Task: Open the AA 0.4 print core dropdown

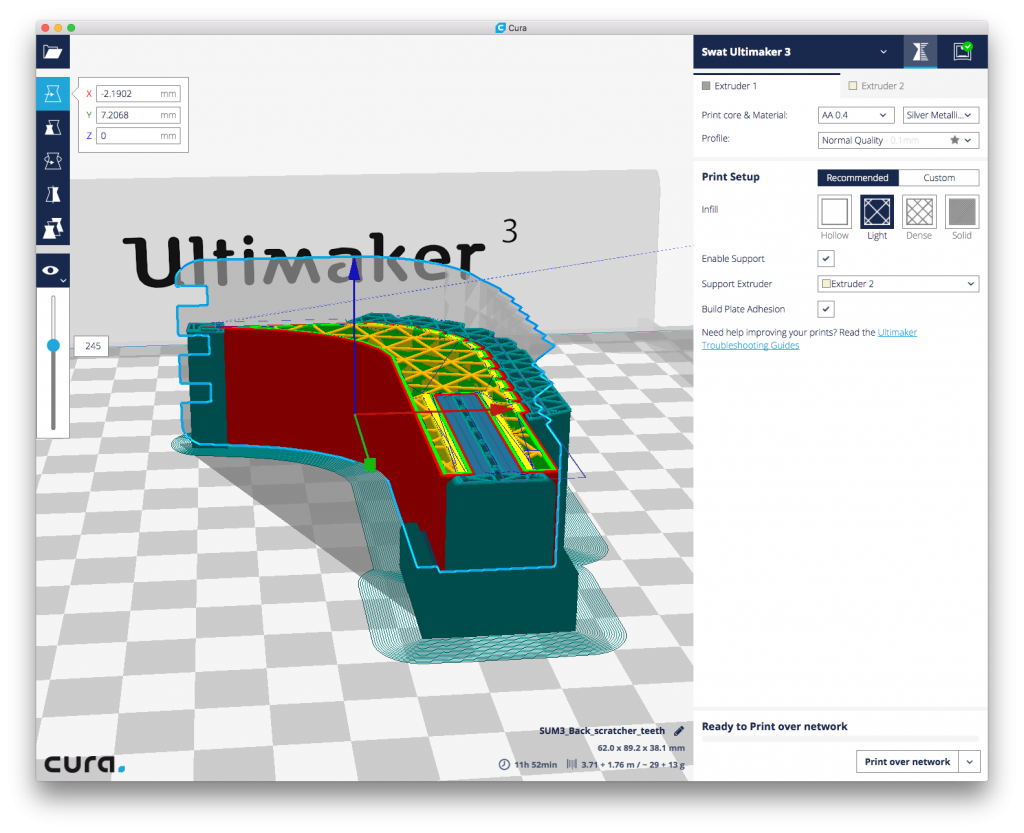Action: tap(856, 115)
